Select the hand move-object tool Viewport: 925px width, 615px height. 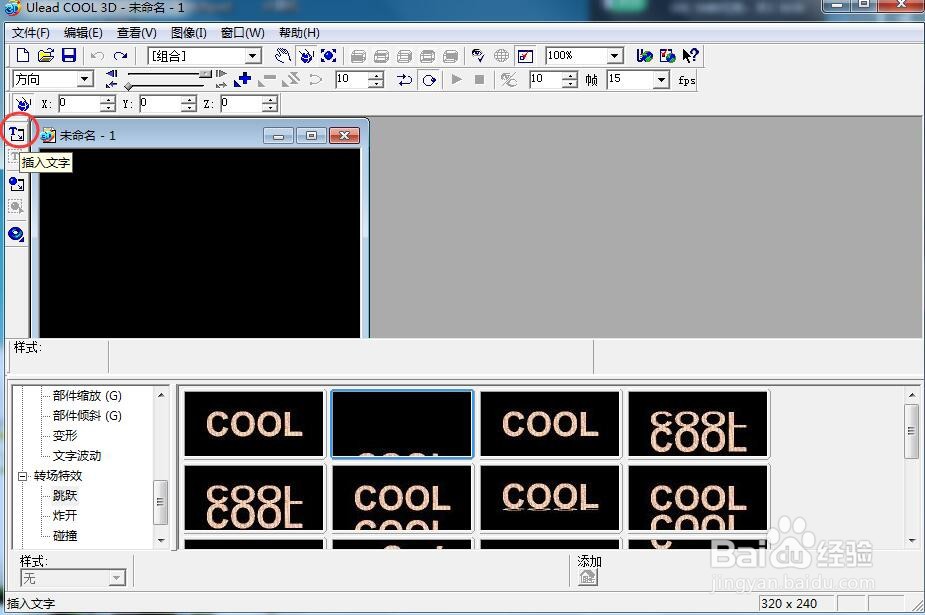click(x=283, y=56)
